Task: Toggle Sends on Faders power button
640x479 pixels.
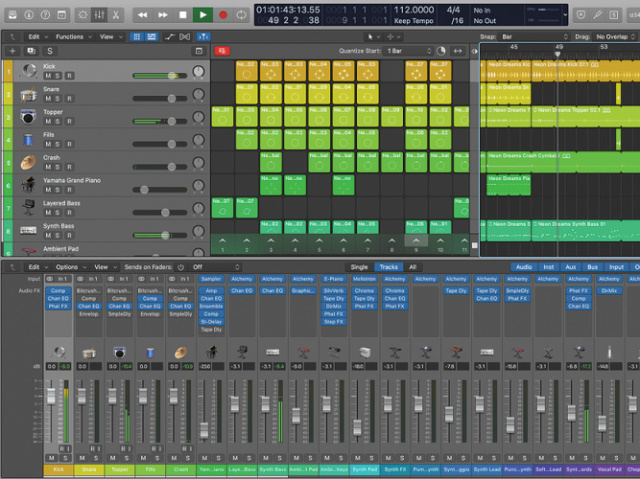Action: click(180, 267)
